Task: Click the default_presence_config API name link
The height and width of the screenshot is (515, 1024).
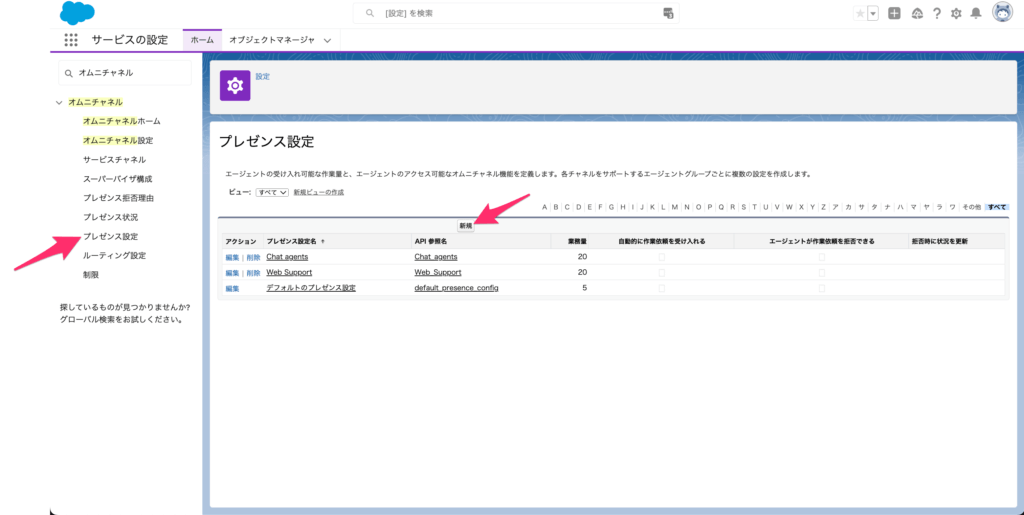Action: [456, 288]
